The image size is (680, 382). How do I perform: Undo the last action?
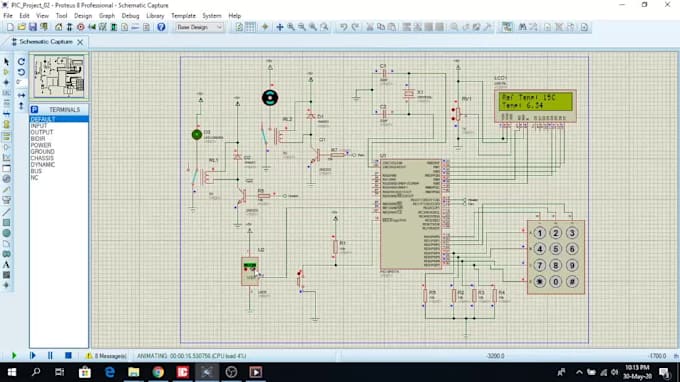343,27
